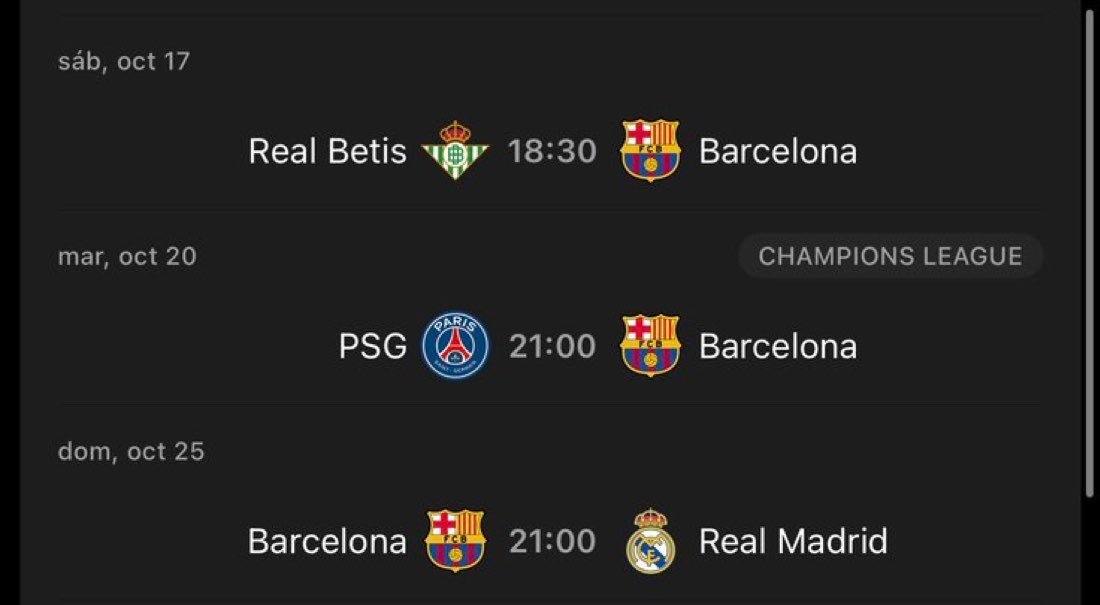The image size is (1100, 605).
Task: Click the 21:00 time of PSG match
Action: point(552,346)
